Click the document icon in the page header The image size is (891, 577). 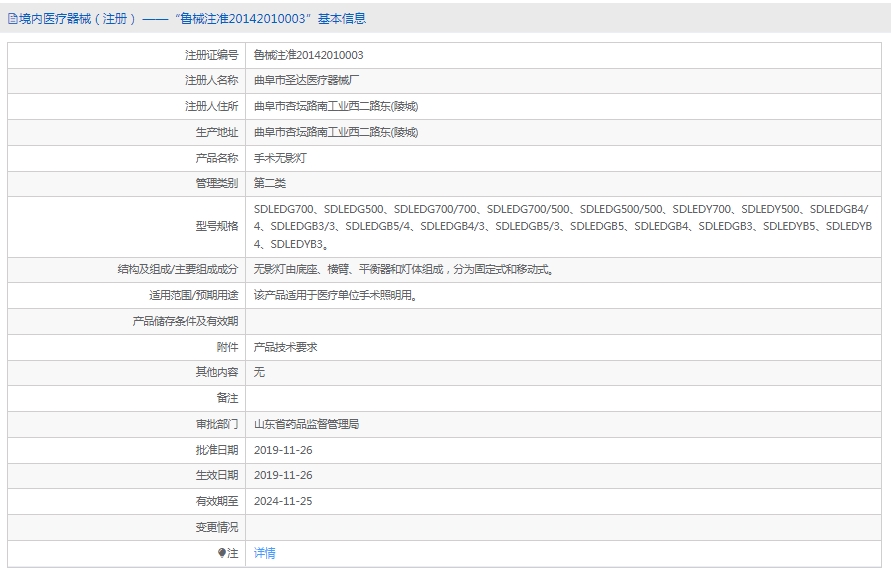[x=13, y=19]
